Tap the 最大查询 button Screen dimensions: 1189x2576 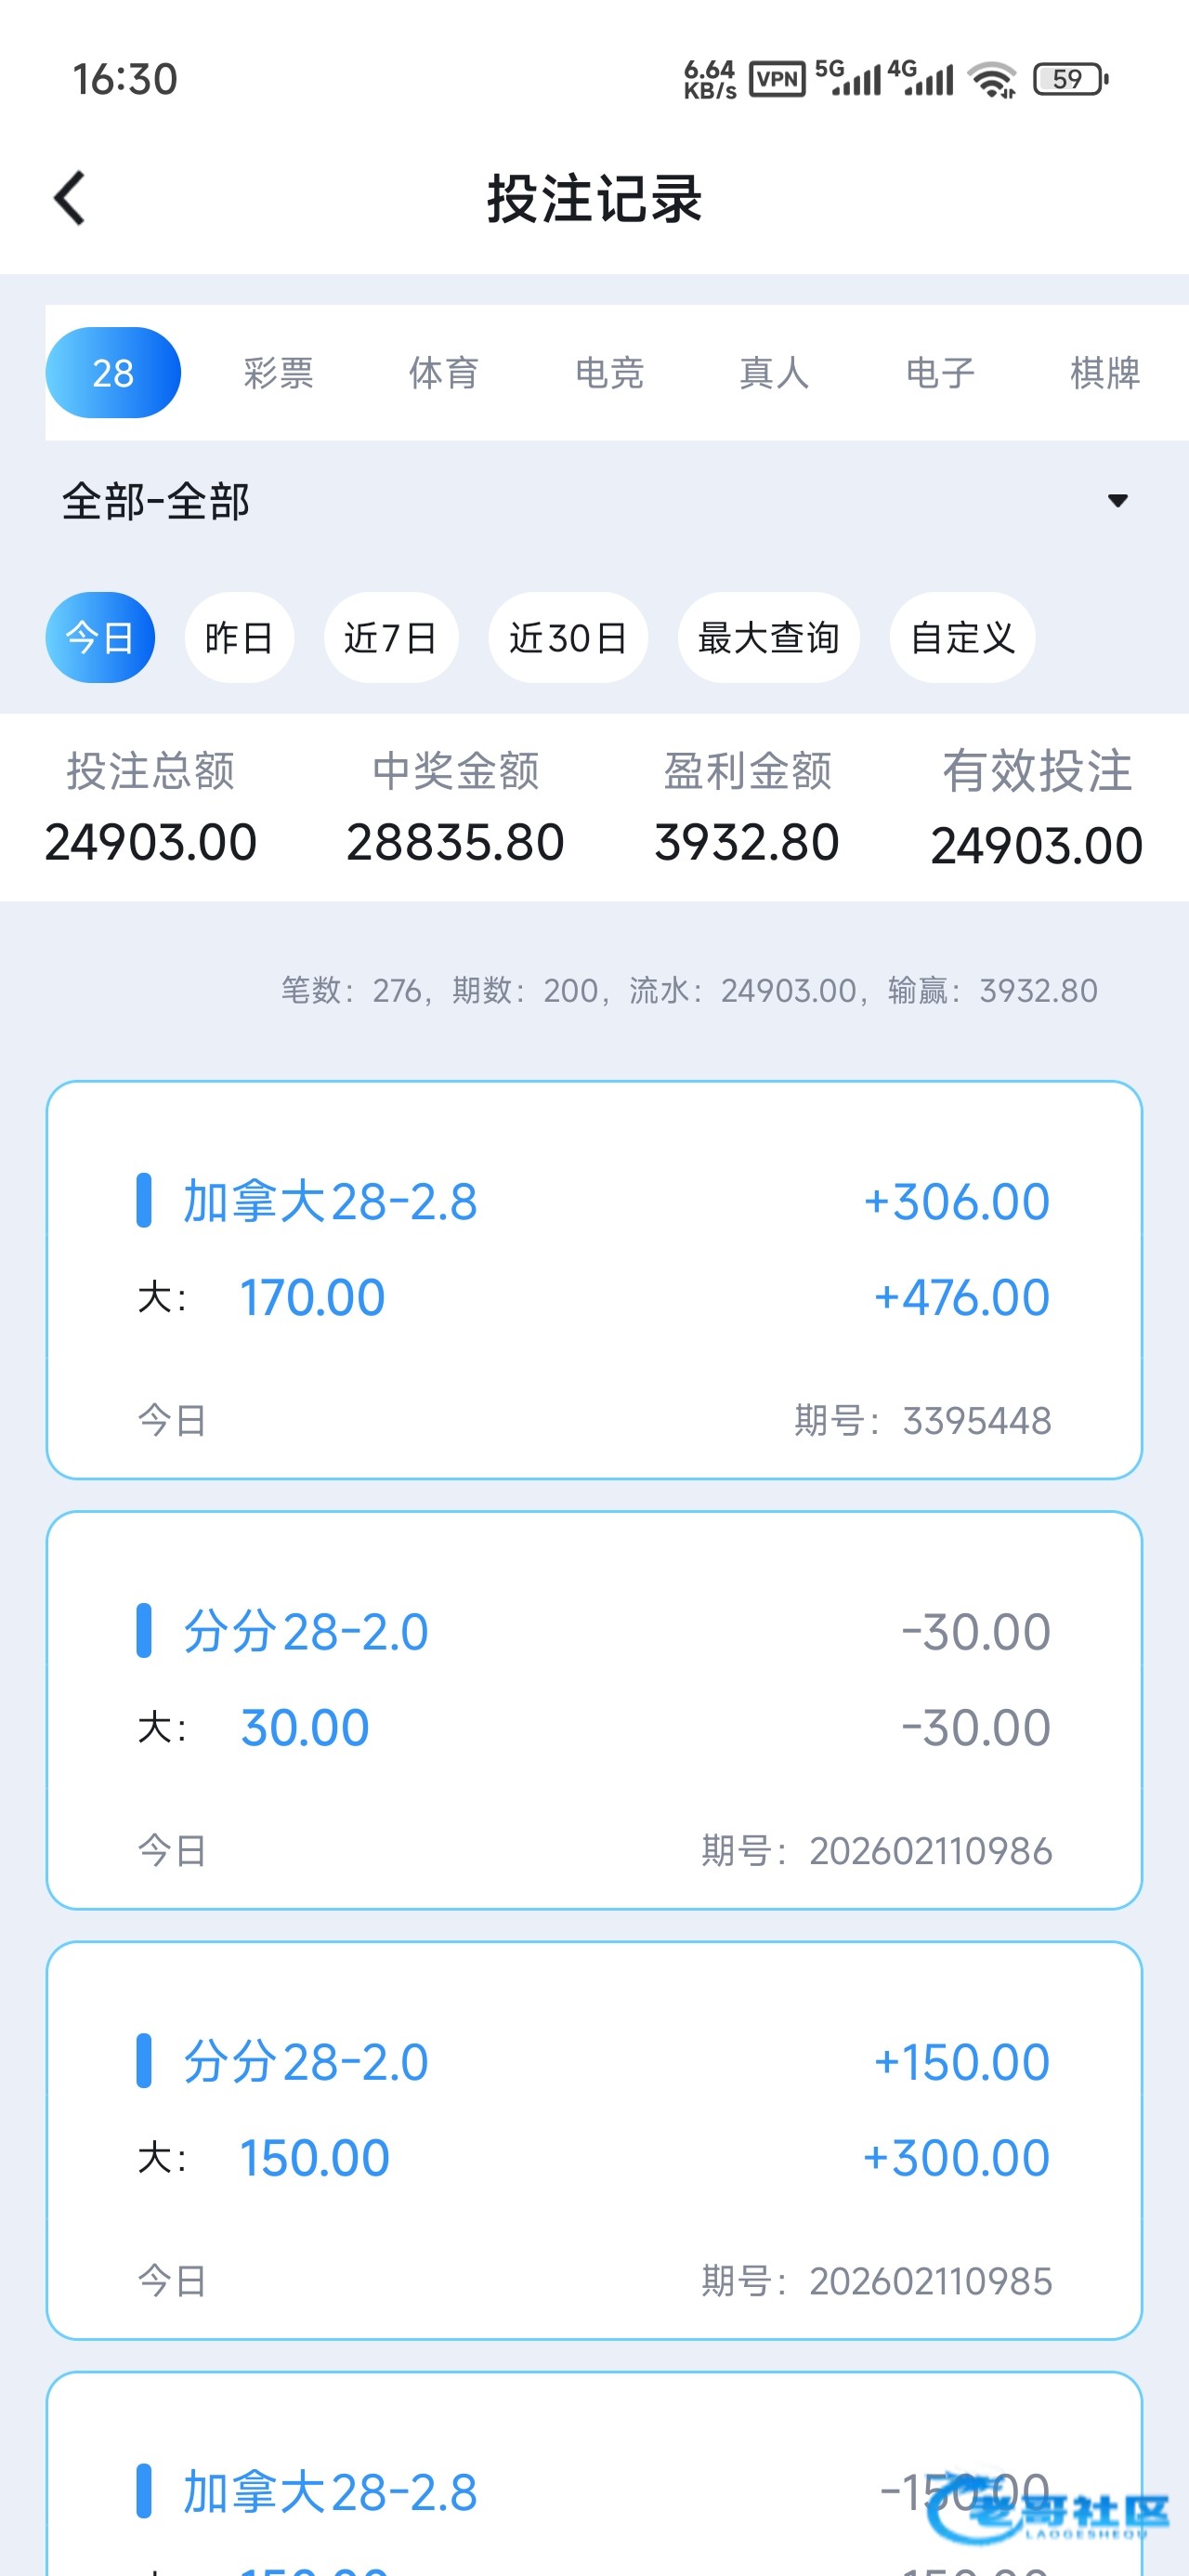point(768,638)
